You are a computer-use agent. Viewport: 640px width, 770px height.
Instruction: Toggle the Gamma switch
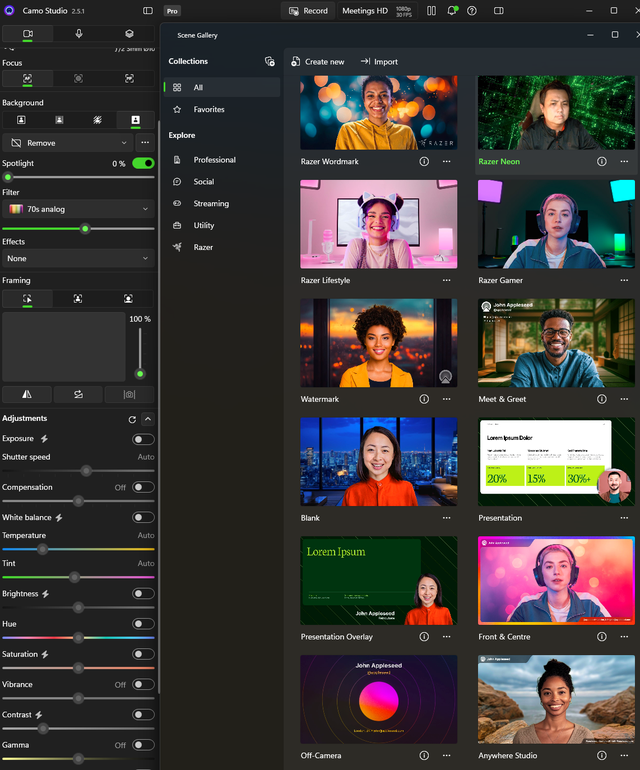tap(143, 745)
